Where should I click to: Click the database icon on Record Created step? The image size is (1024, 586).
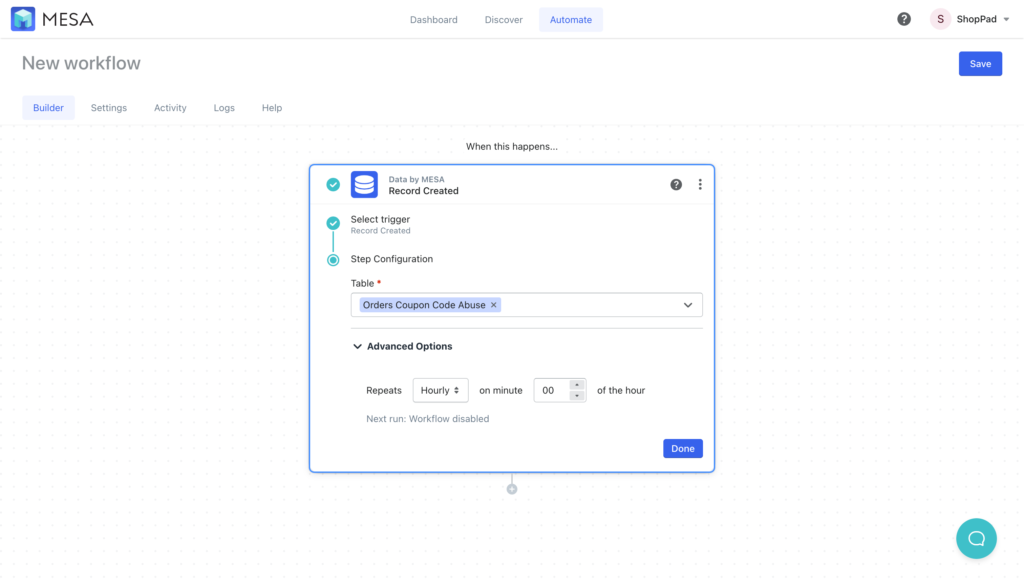[x=364, y=185]
